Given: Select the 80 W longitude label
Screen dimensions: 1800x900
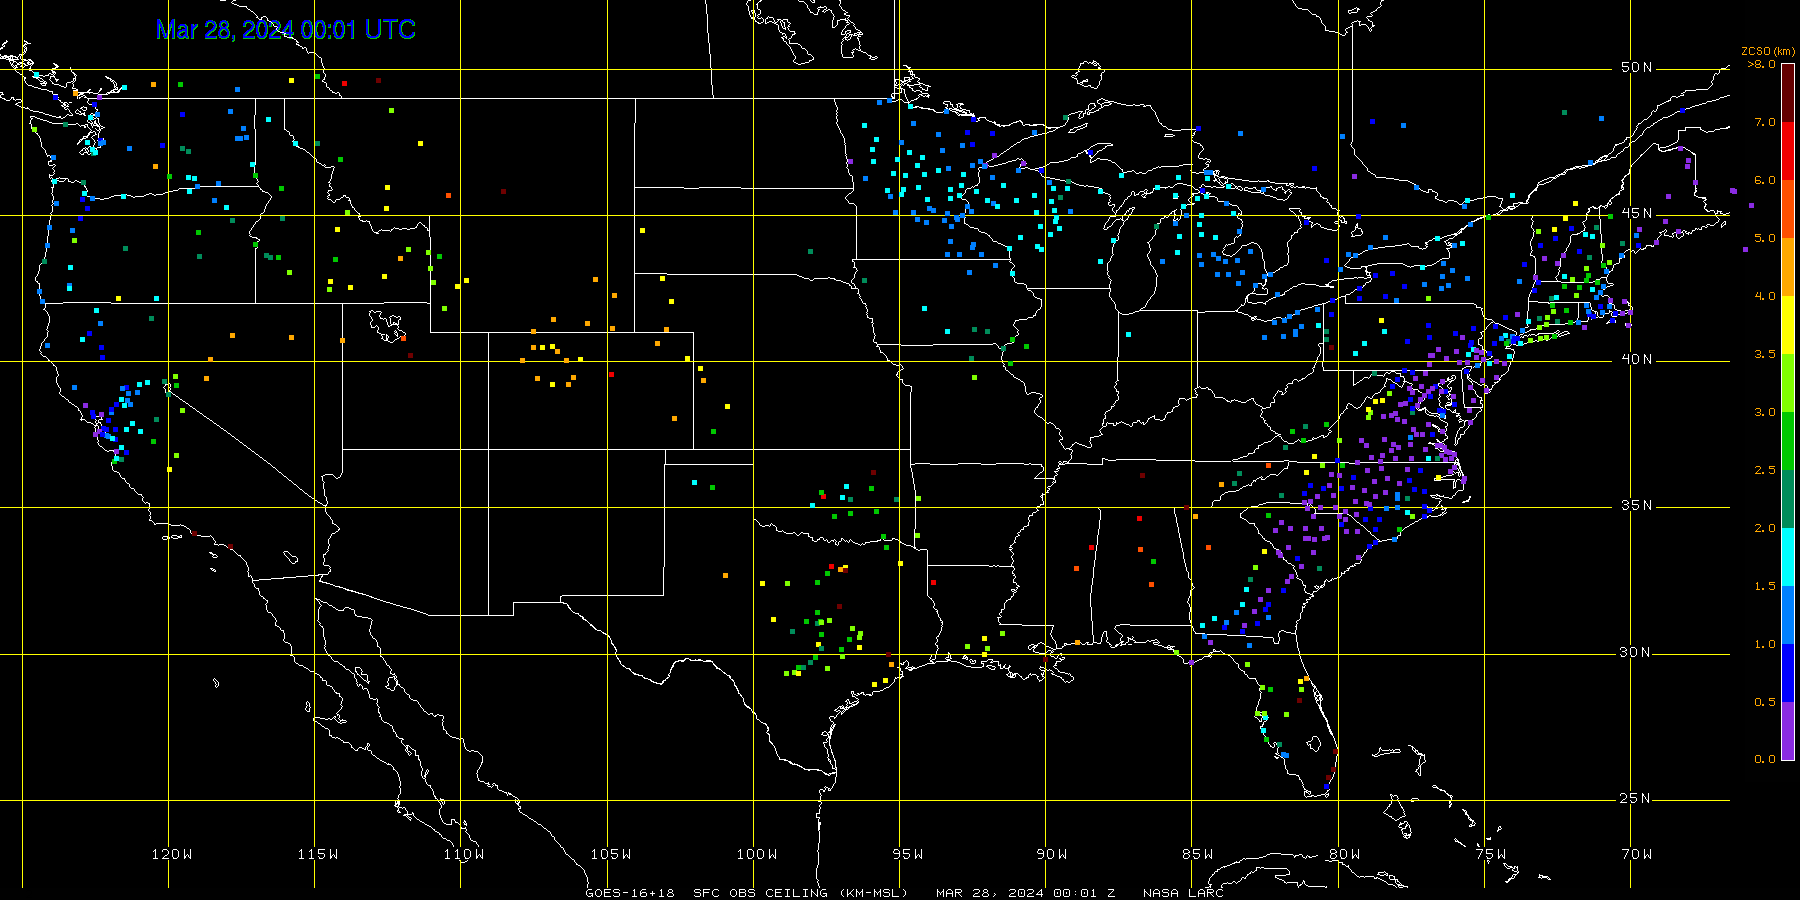Looking at the screenshot, I should 1344,854.
